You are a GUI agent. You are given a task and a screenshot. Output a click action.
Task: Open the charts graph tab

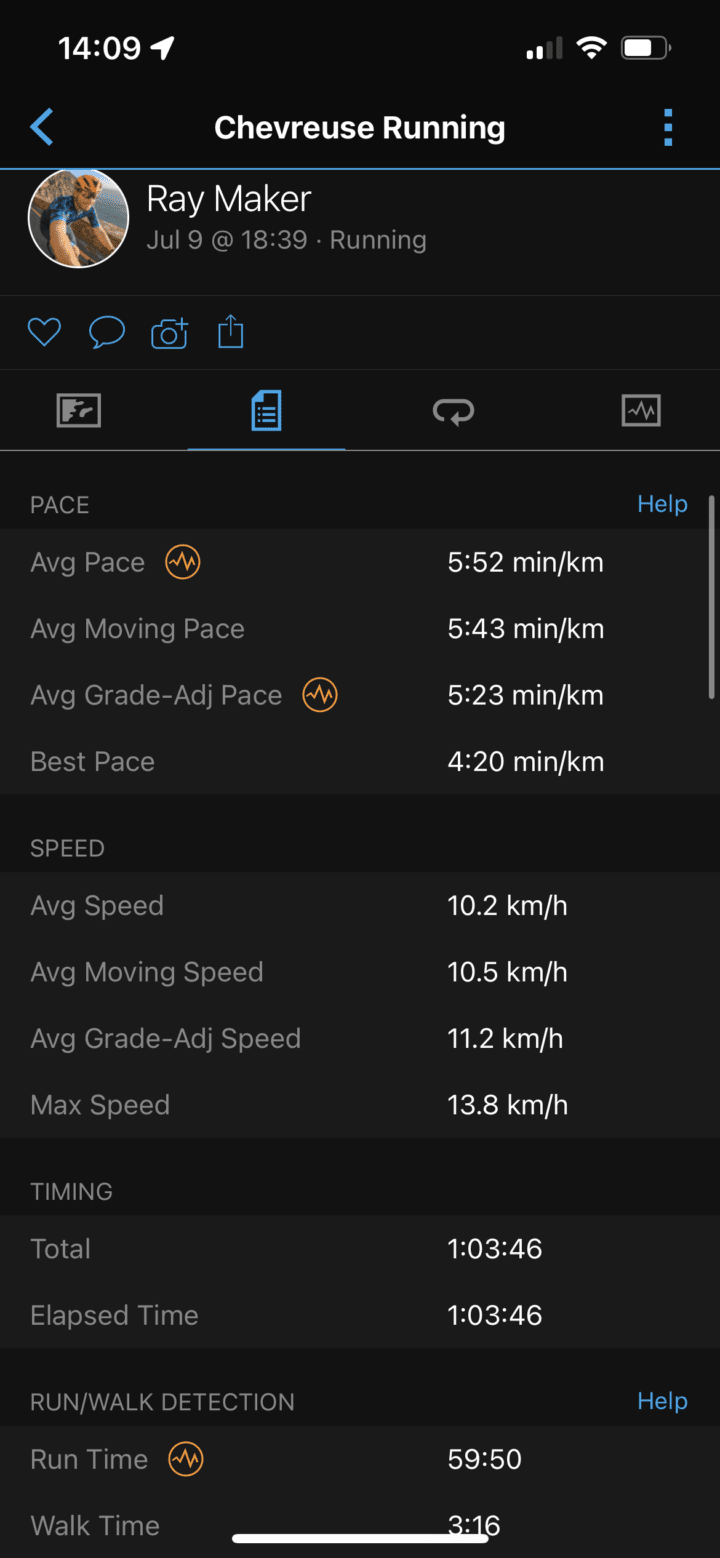click(641, 410)
